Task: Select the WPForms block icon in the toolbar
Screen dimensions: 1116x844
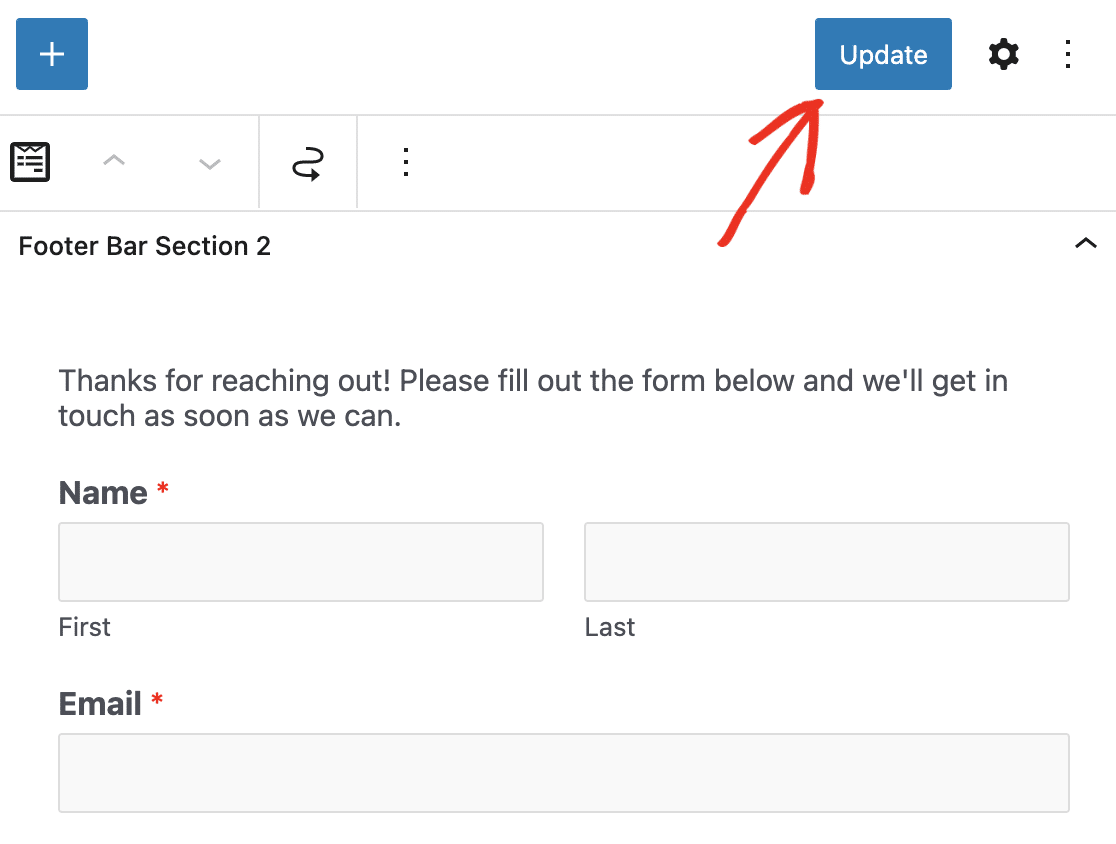Action: pos(30,161)
